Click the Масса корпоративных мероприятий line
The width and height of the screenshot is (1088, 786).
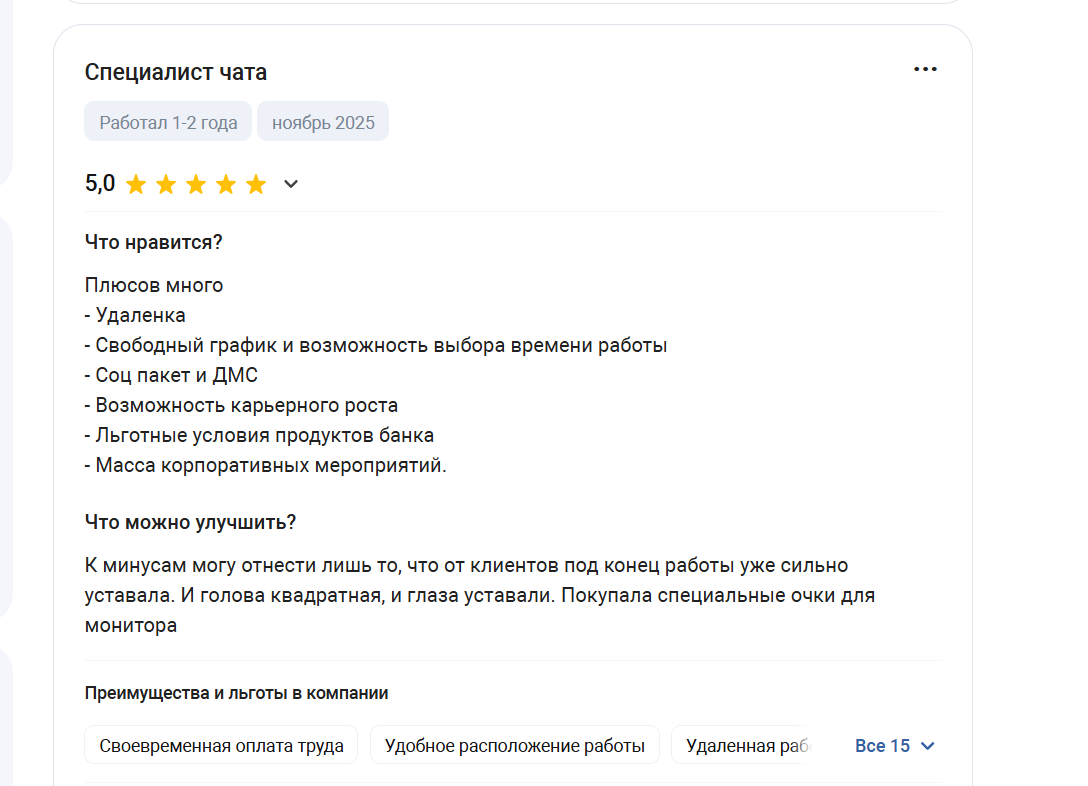coord(266,465)
